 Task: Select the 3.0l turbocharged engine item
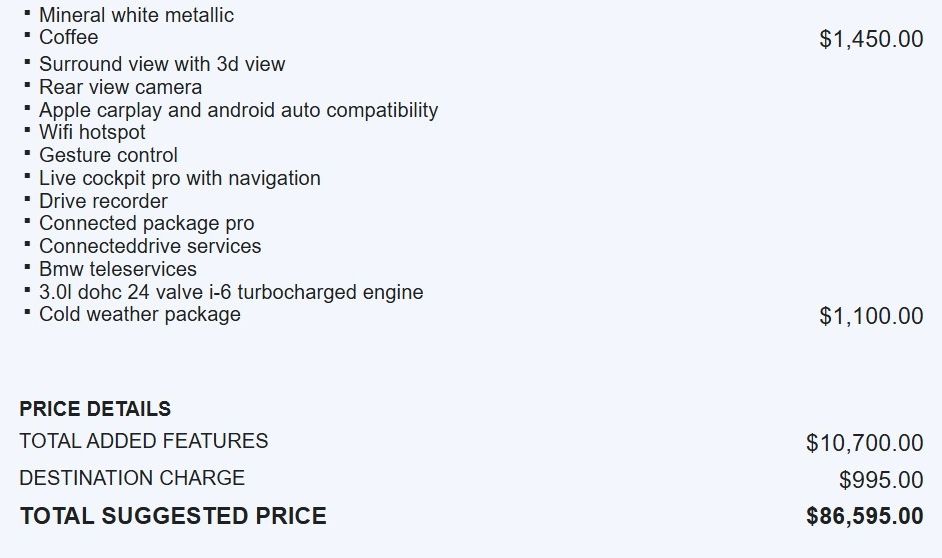pos(231,292)
